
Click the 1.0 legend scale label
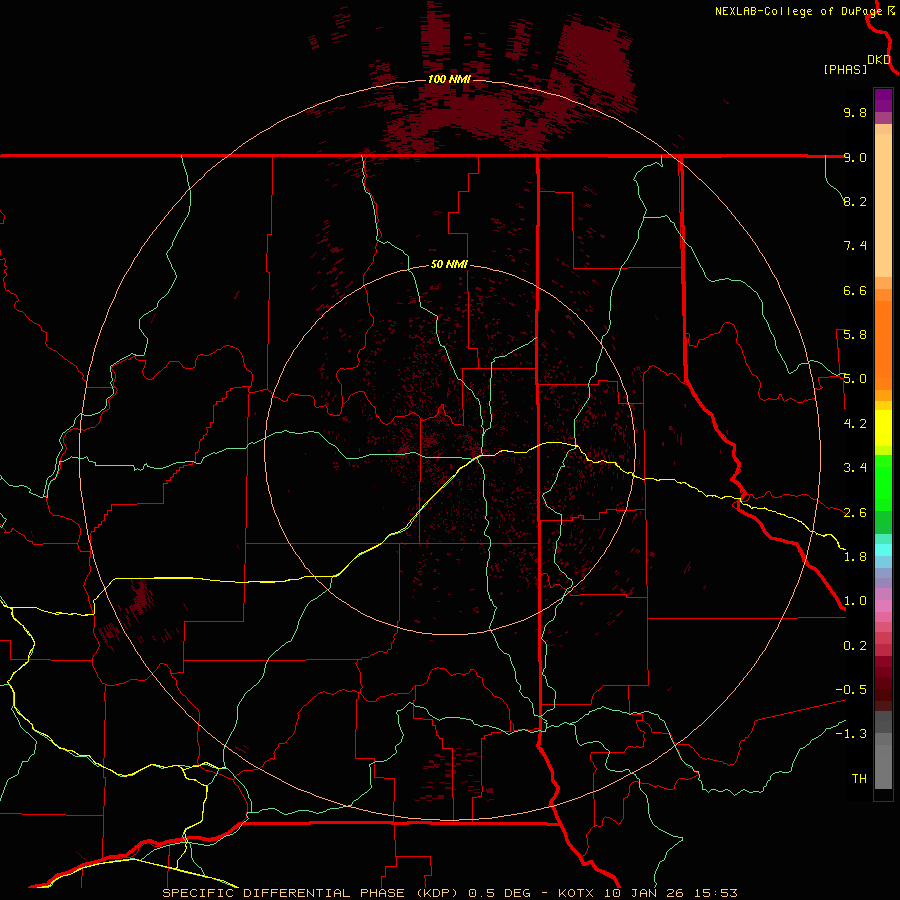(855, 601)
